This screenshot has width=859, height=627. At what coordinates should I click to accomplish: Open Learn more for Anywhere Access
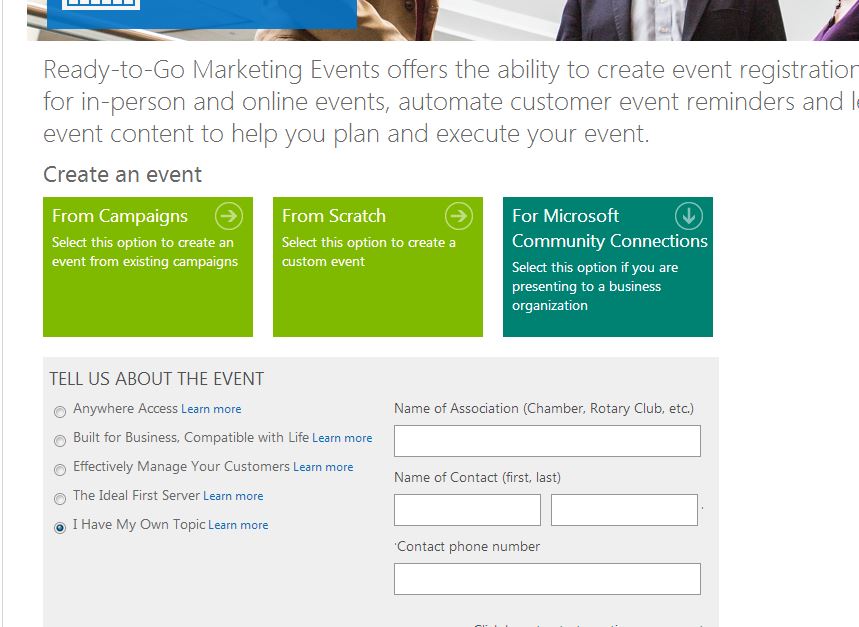(211, 409)
